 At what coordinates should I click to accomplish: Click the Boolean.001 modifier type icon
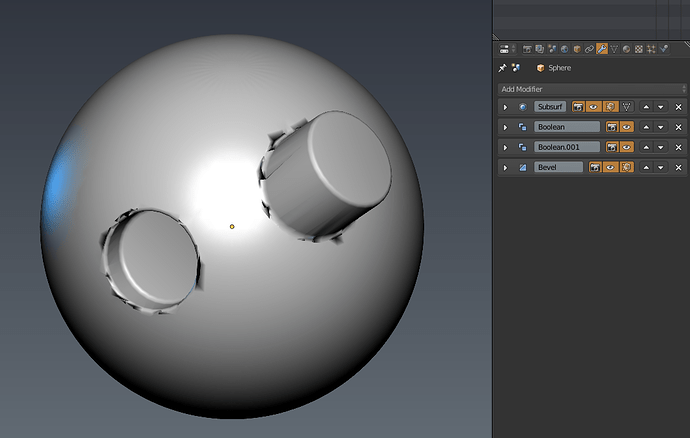(523, 147)
